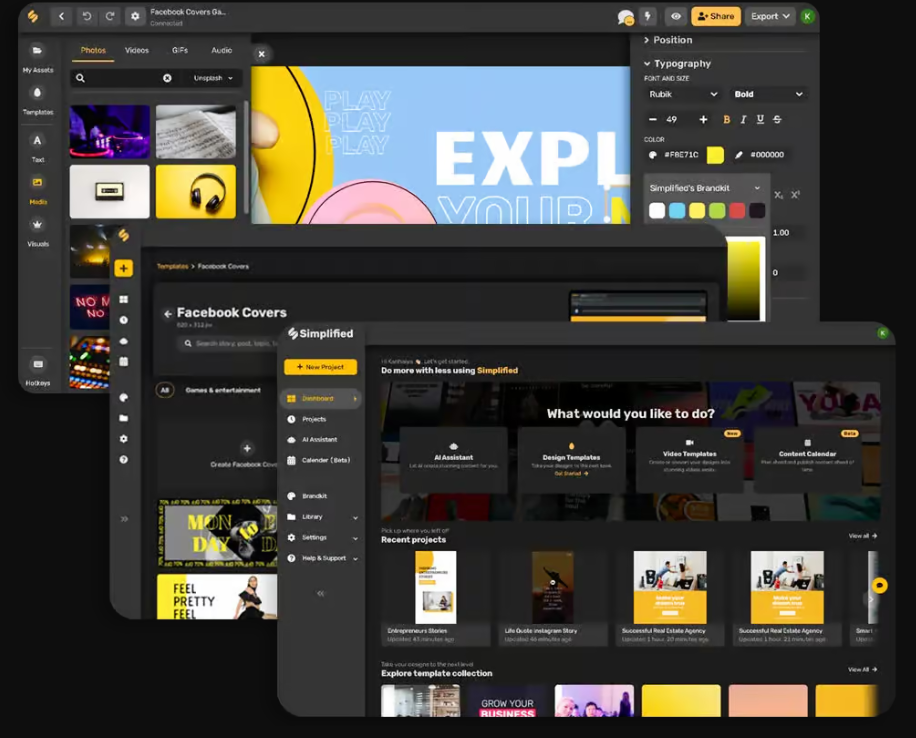Open My Assets panel

tap(37, 58)
